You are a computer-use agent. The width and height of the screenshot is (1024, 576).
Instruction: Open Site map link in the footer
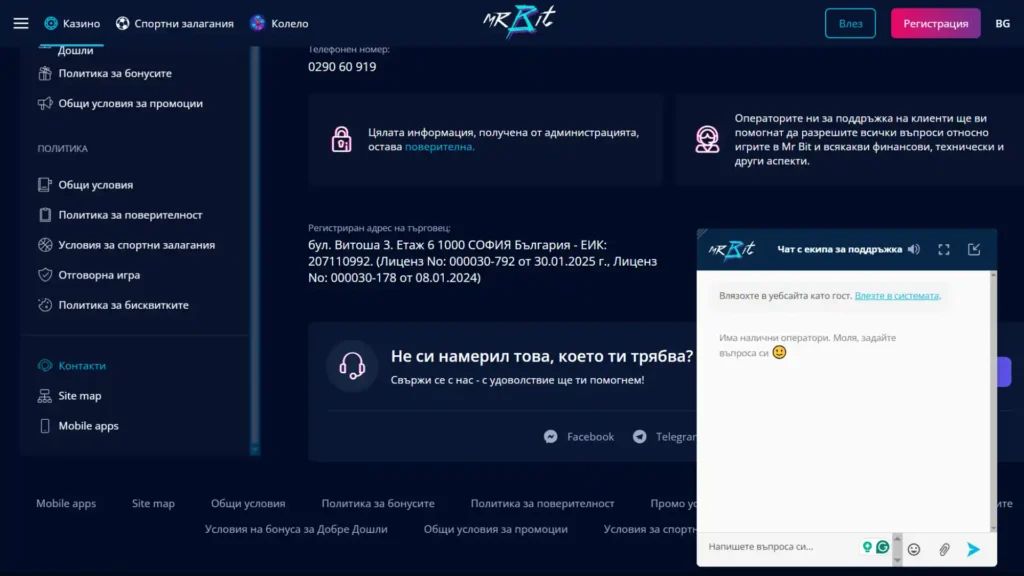[x=153, y=504]
